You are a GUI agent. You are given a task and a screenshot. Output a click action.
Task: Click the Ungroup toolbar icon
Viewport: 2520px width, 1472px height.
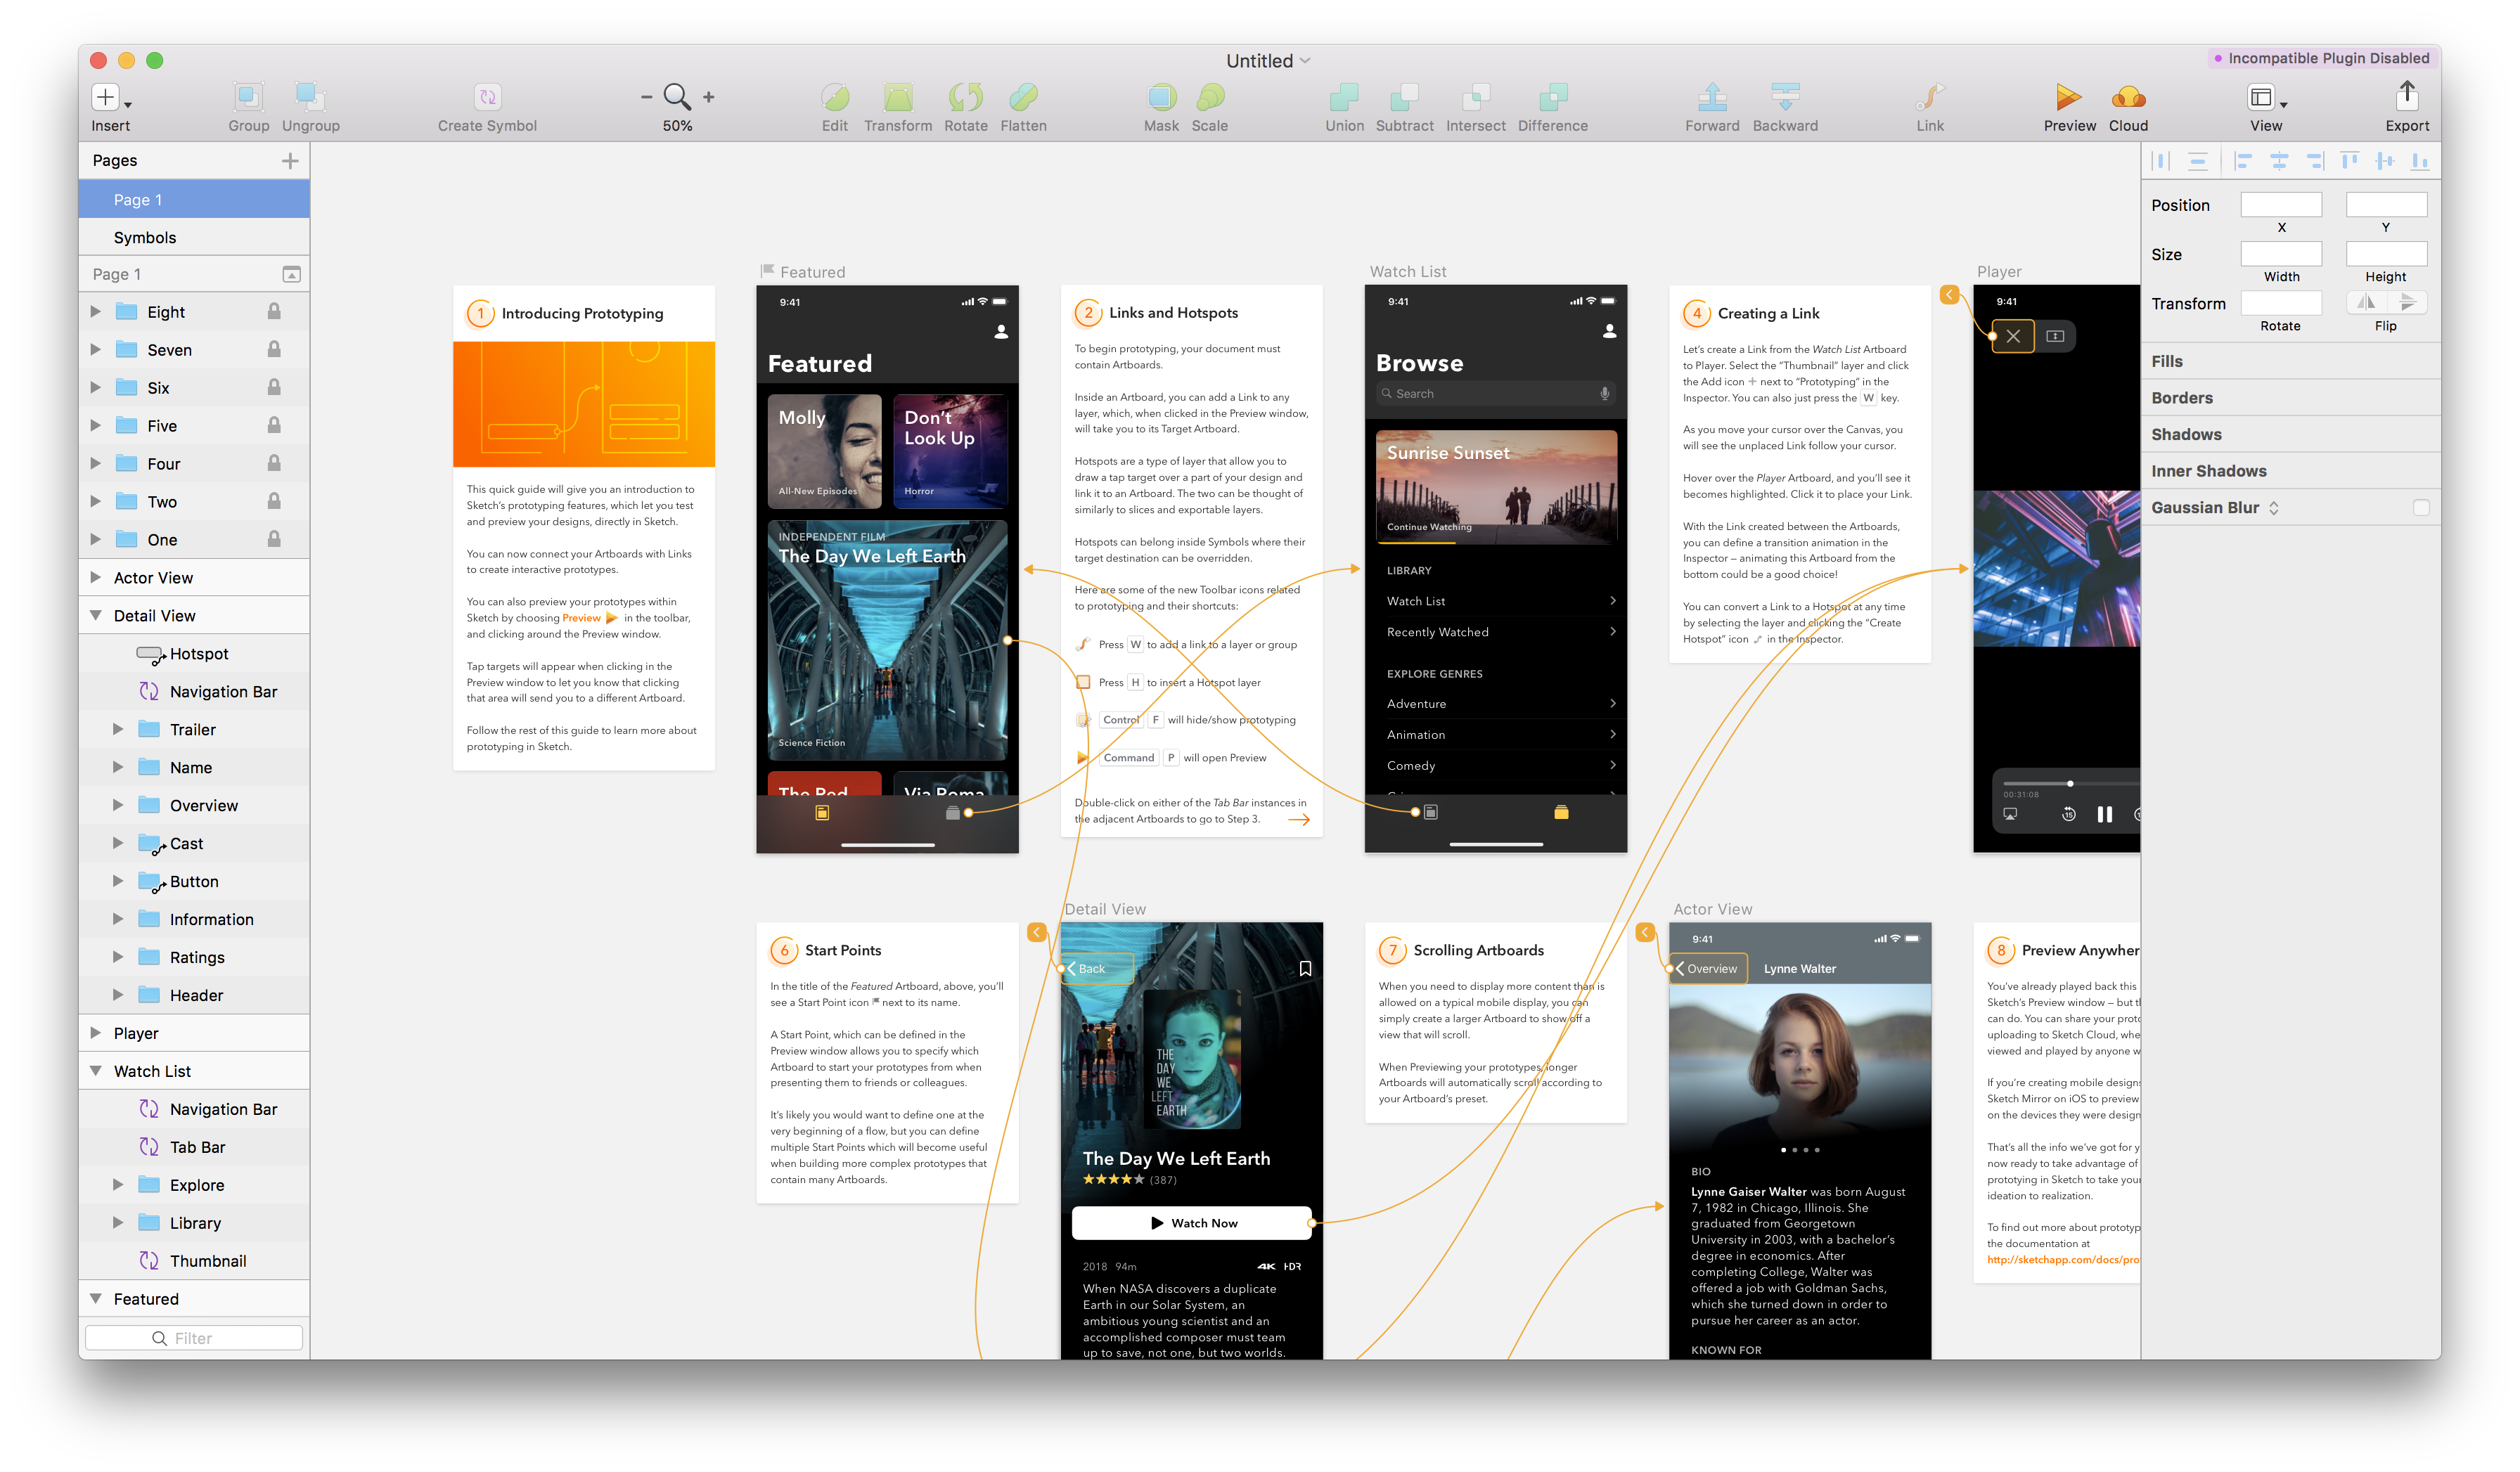310,97
